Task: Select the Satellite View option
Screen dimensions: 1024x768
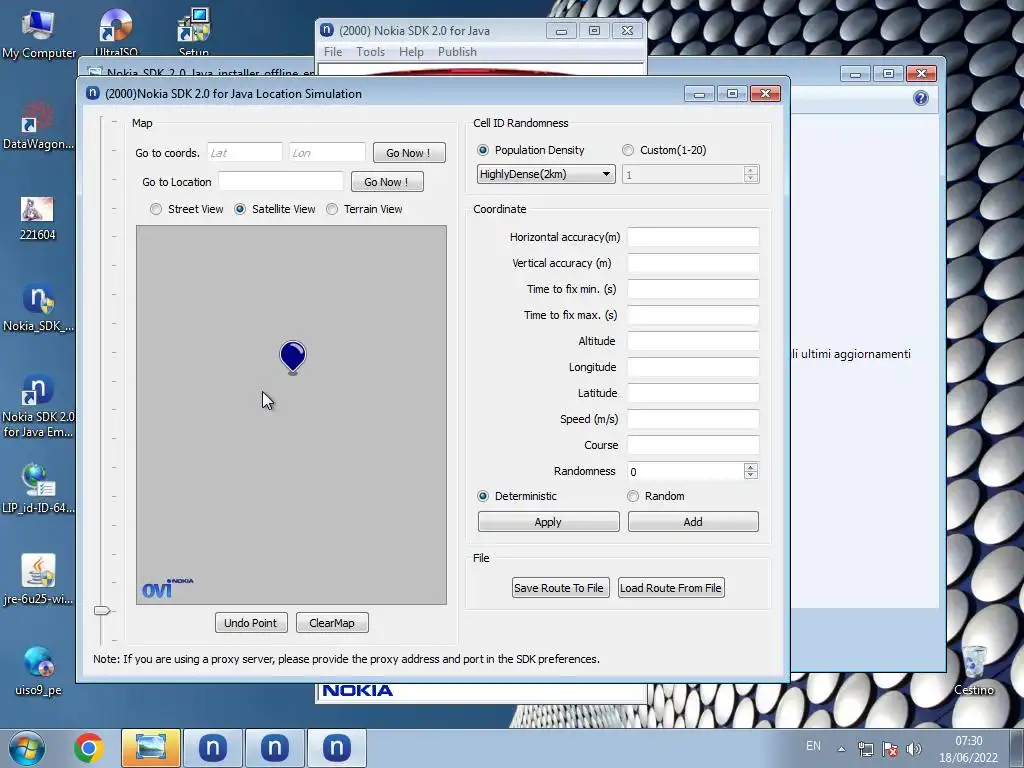Action: coord(275,209)
